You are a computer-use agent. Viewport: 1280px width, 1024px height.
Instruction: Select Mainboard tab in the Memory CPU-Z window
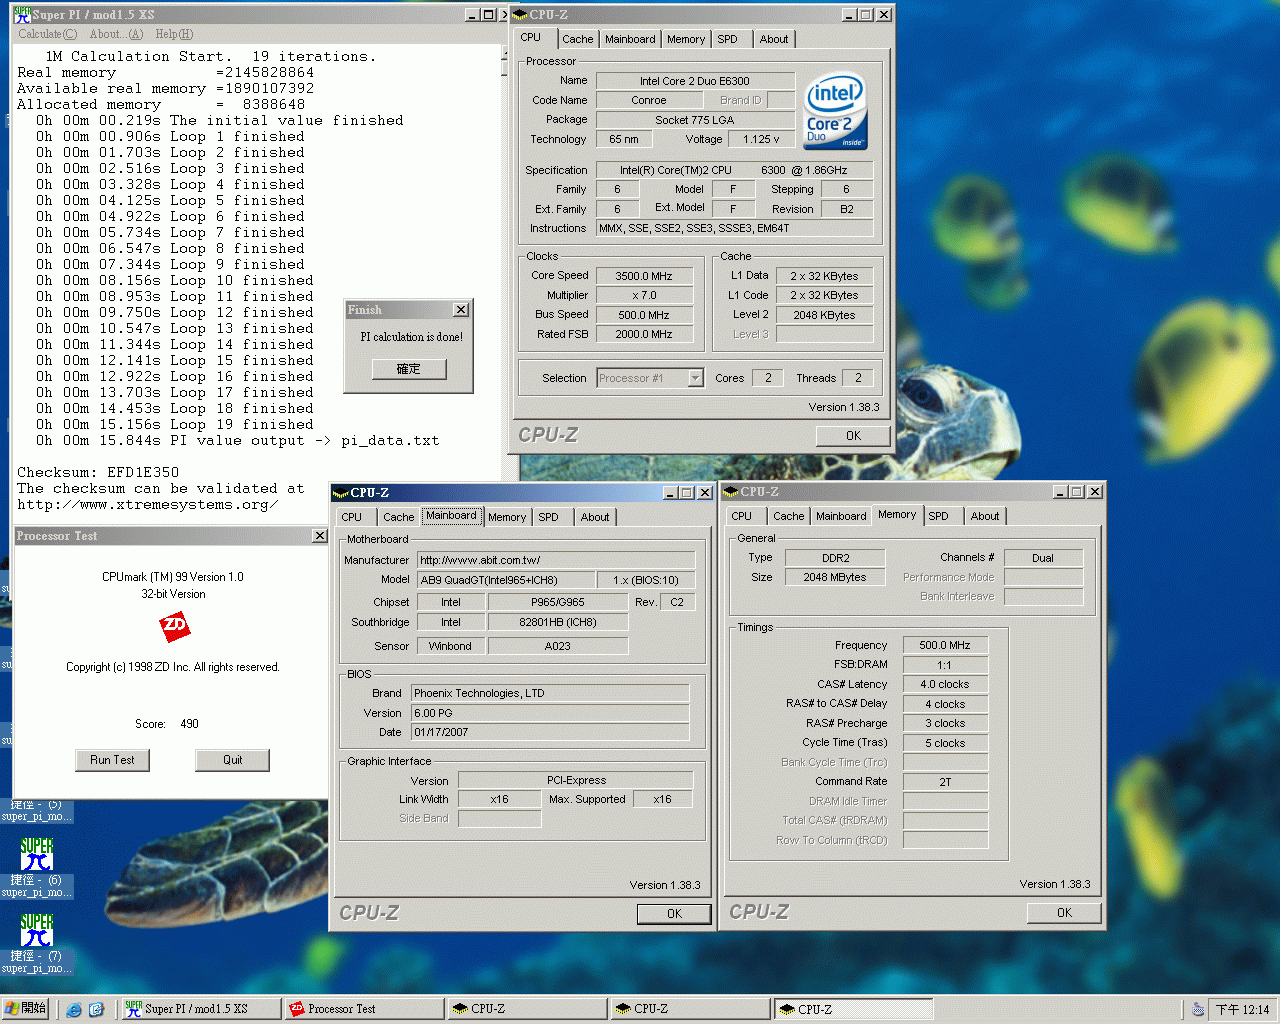point(841,516)
